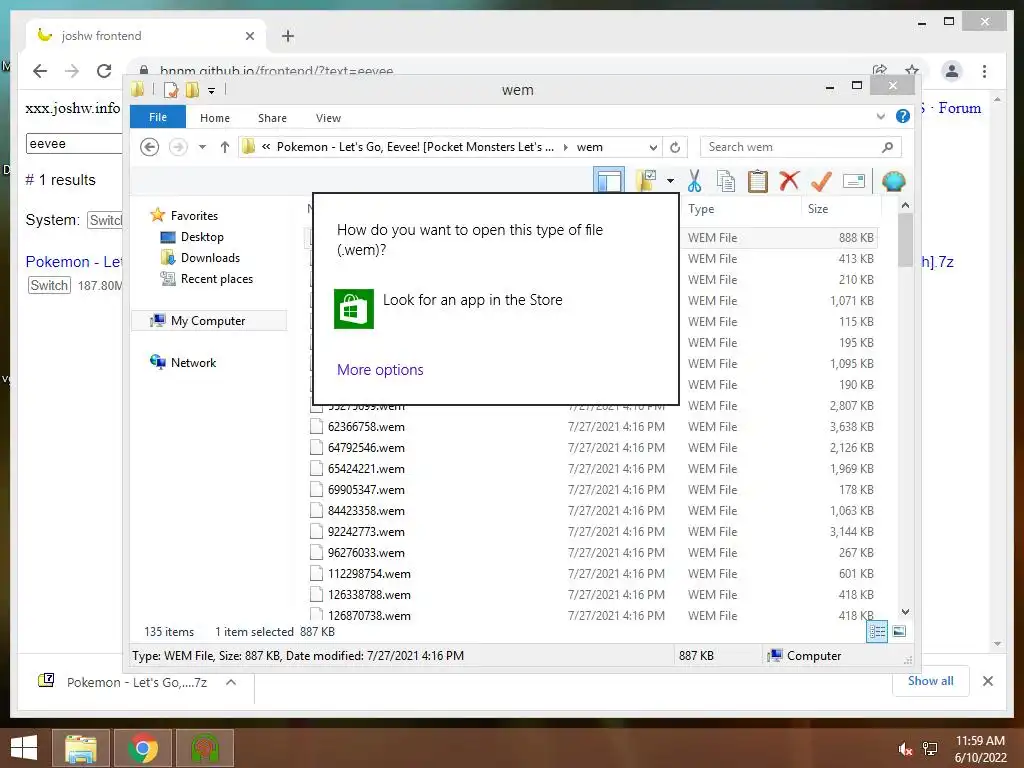Viewport: 1024px width, 768px height.
Task: Open the Quick Access Toolbar customize dropdown
Action: pyautogui.click(x=211, y=91)
